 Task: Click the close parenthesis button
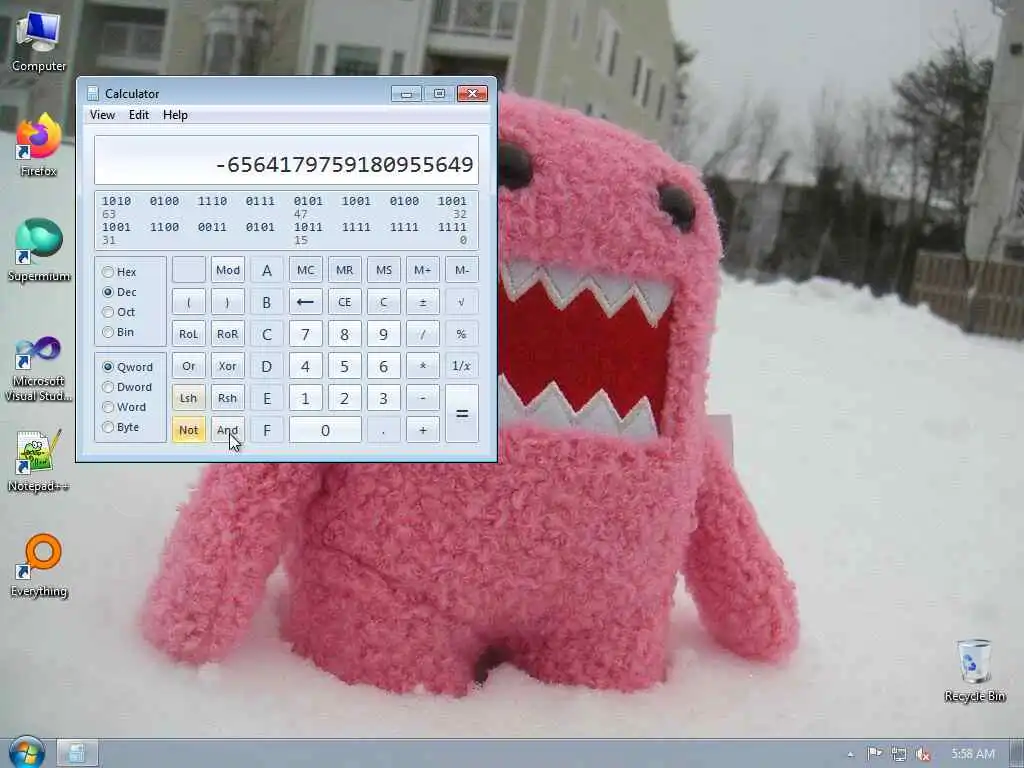point(227,302)
